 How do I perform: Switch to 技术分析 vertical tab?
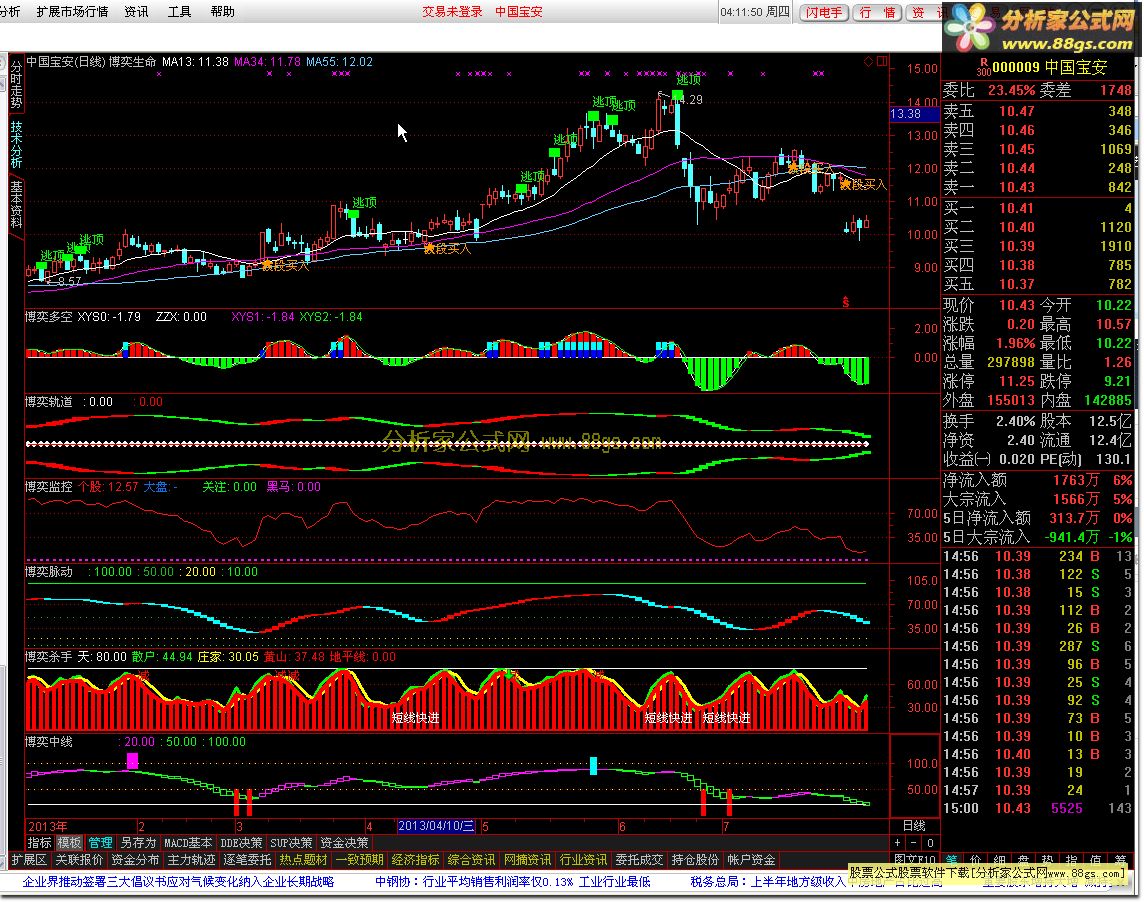pyautogui.click(x=16, y=144)
